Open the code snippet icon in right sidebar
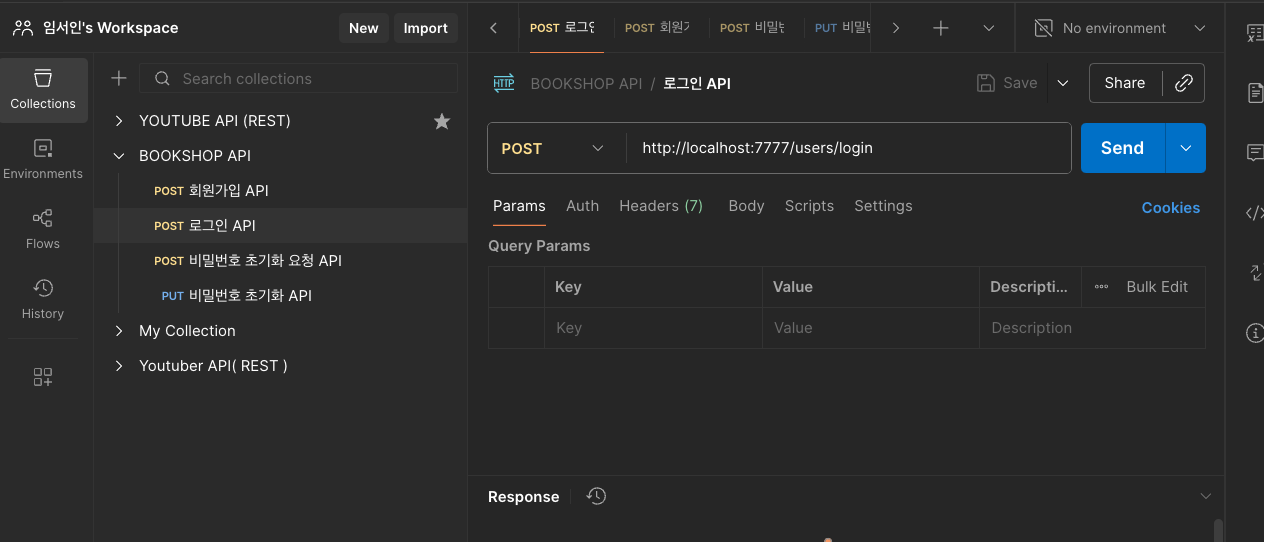The width and height of the screenshot is (1264, 542). tap(1255, 212)
